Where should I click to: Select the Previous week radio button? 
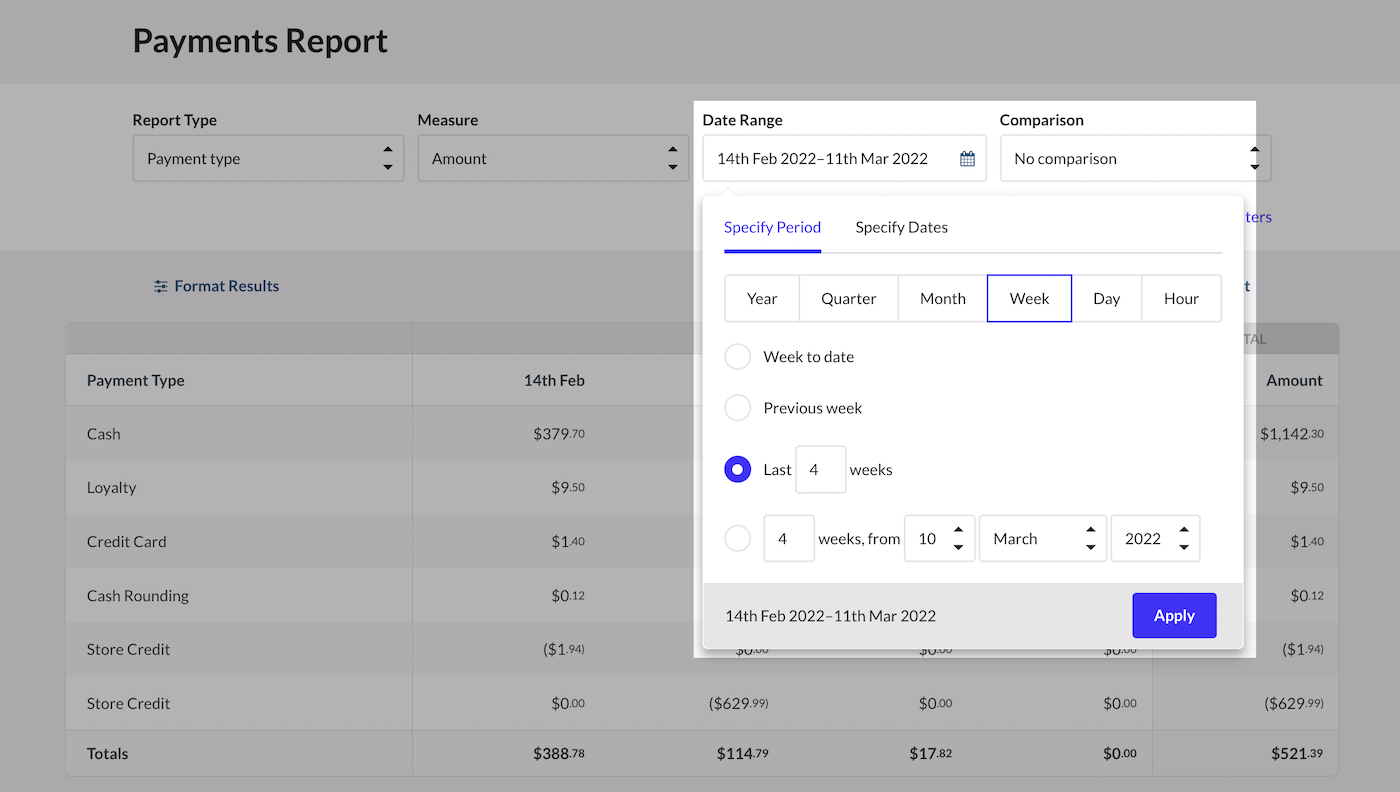(737, 408)
